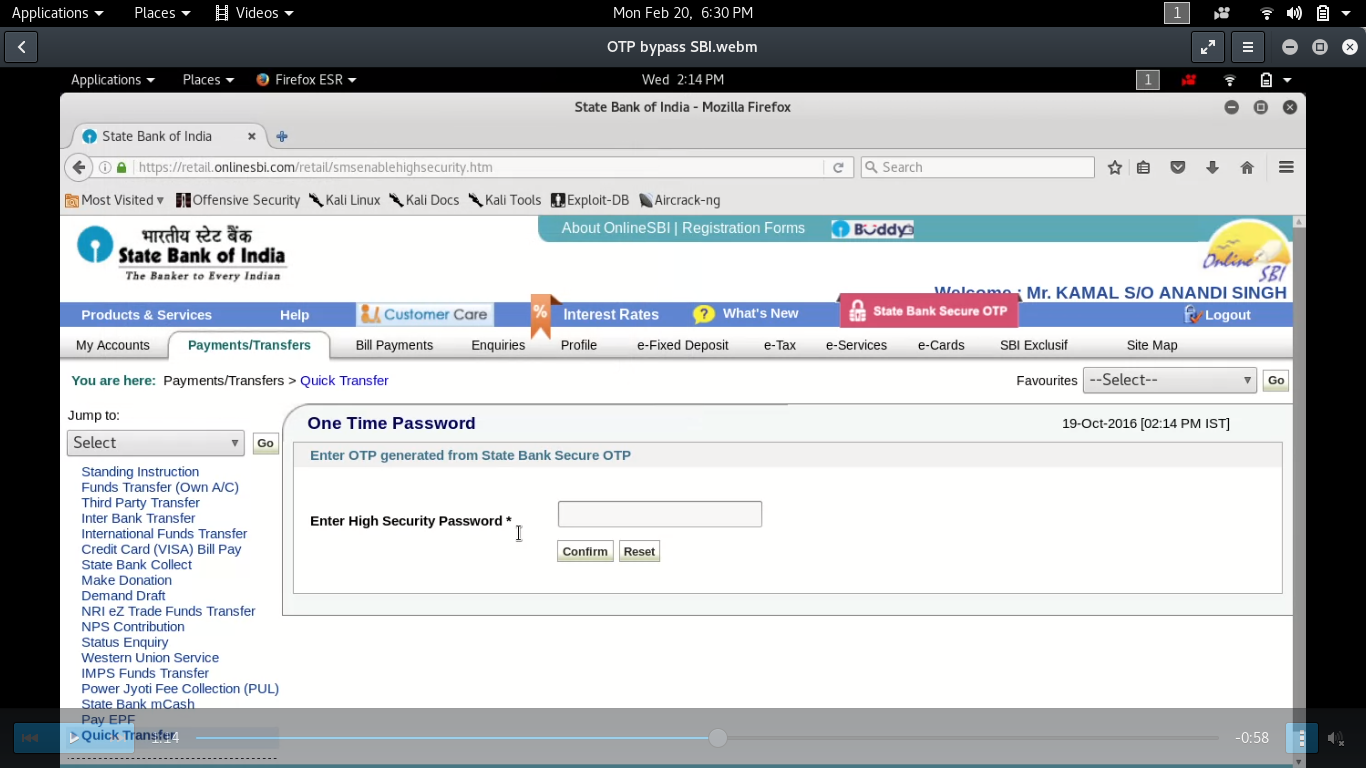The image size is (1366, 768).
Task: Click Quick Transfer breadcrumb link
Action: pyautogui.click(x=344, y=381)
